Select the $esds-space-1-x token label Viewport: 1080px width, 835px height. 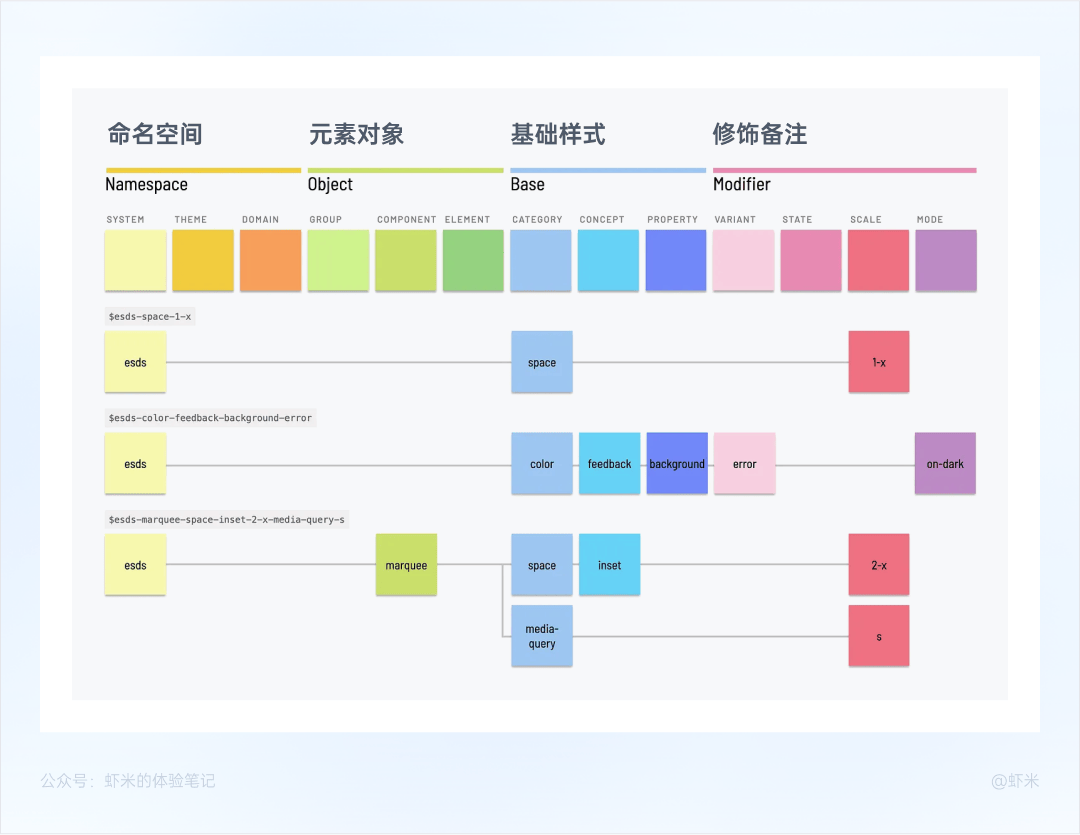150,316
